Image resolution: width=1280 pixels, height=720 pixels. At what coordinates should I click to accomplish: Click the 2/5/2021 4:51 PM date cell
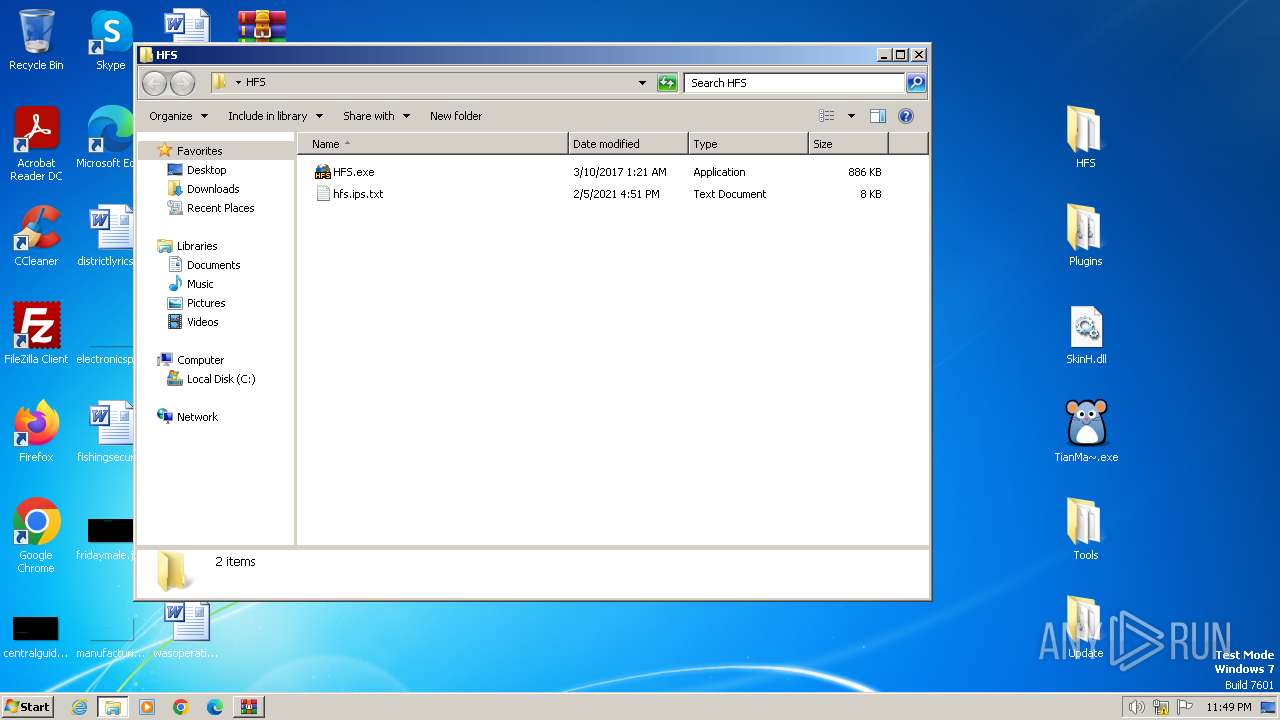[x=616, y=194]
